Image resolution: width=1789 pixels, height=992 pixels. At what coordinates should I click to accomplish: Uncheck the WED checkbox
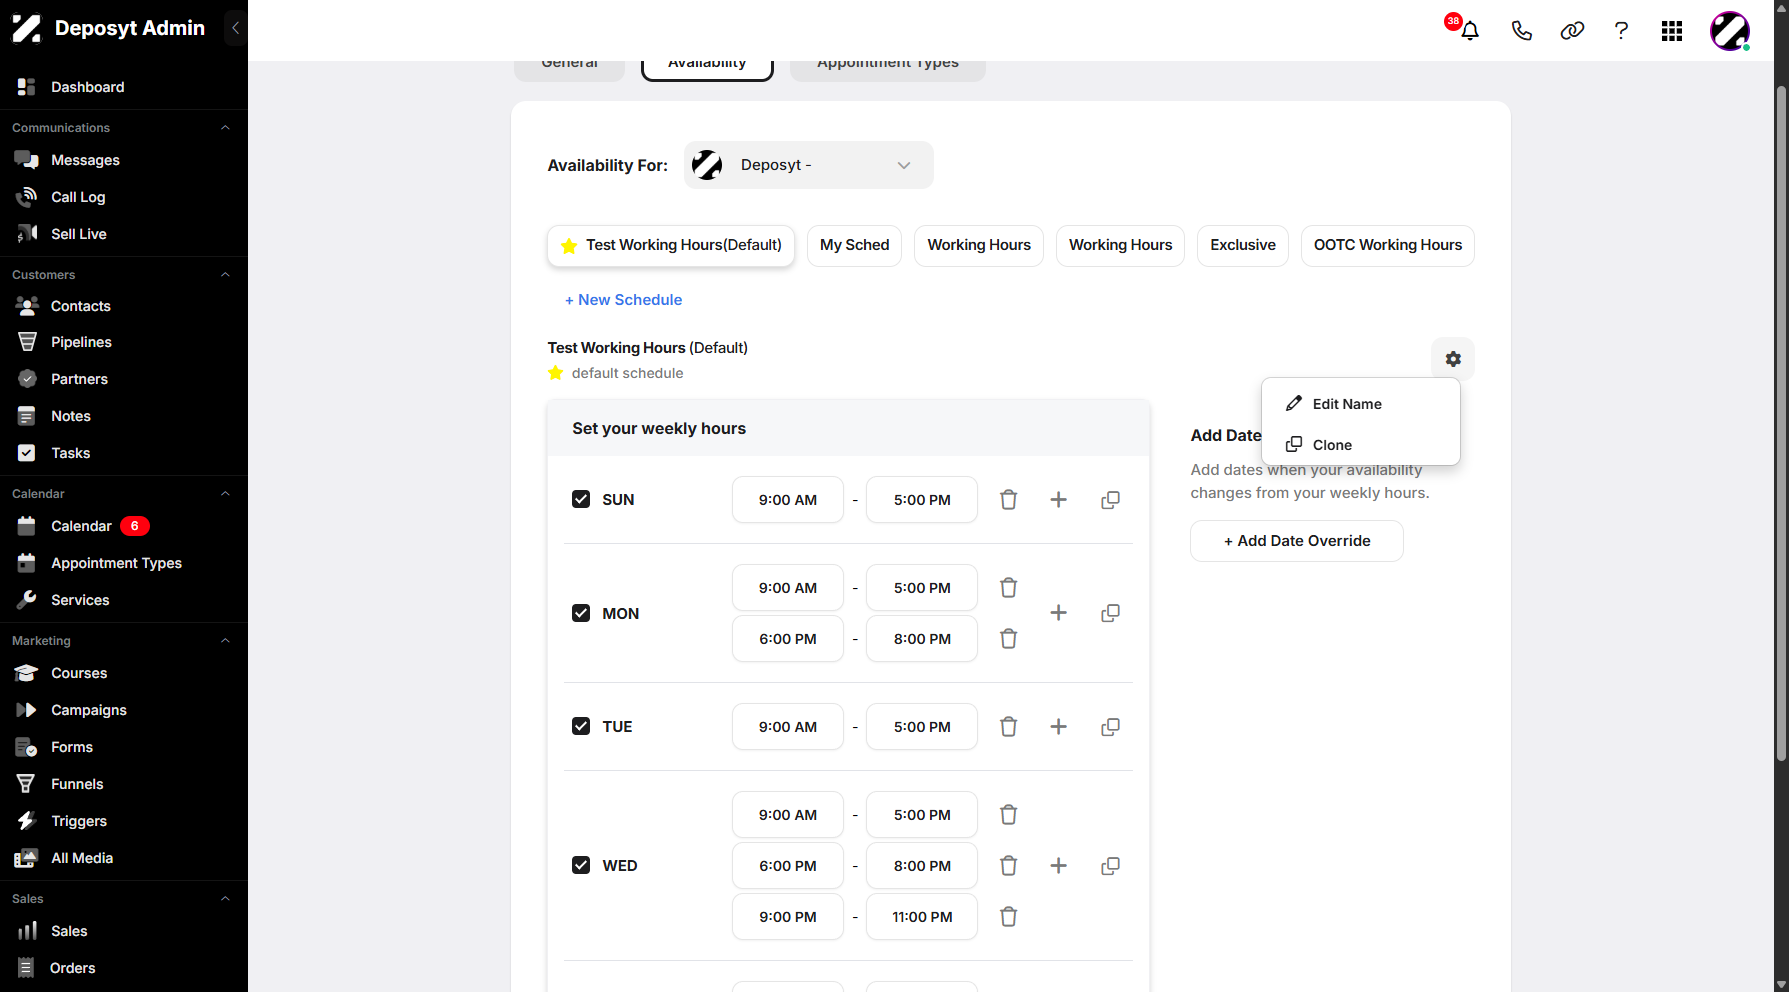click(x=581, y=865)
